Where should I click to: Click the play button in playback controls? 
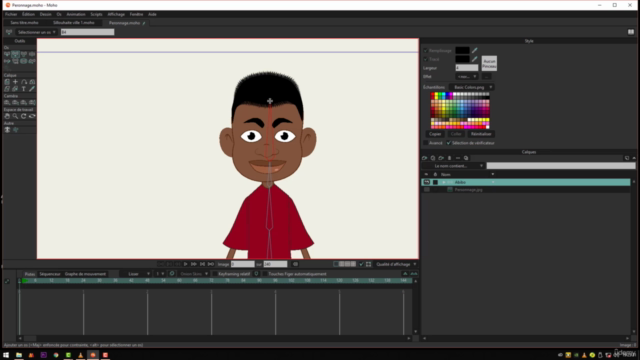click(185, 264)
